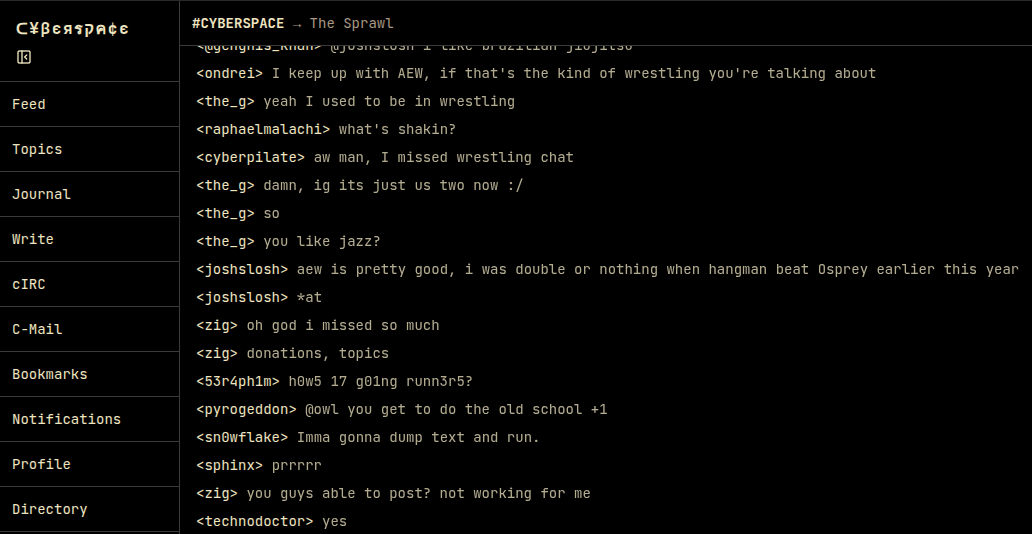Click username ondrei in chat
This screenshot has width=1032, height=534.
[x=230, y=73]
